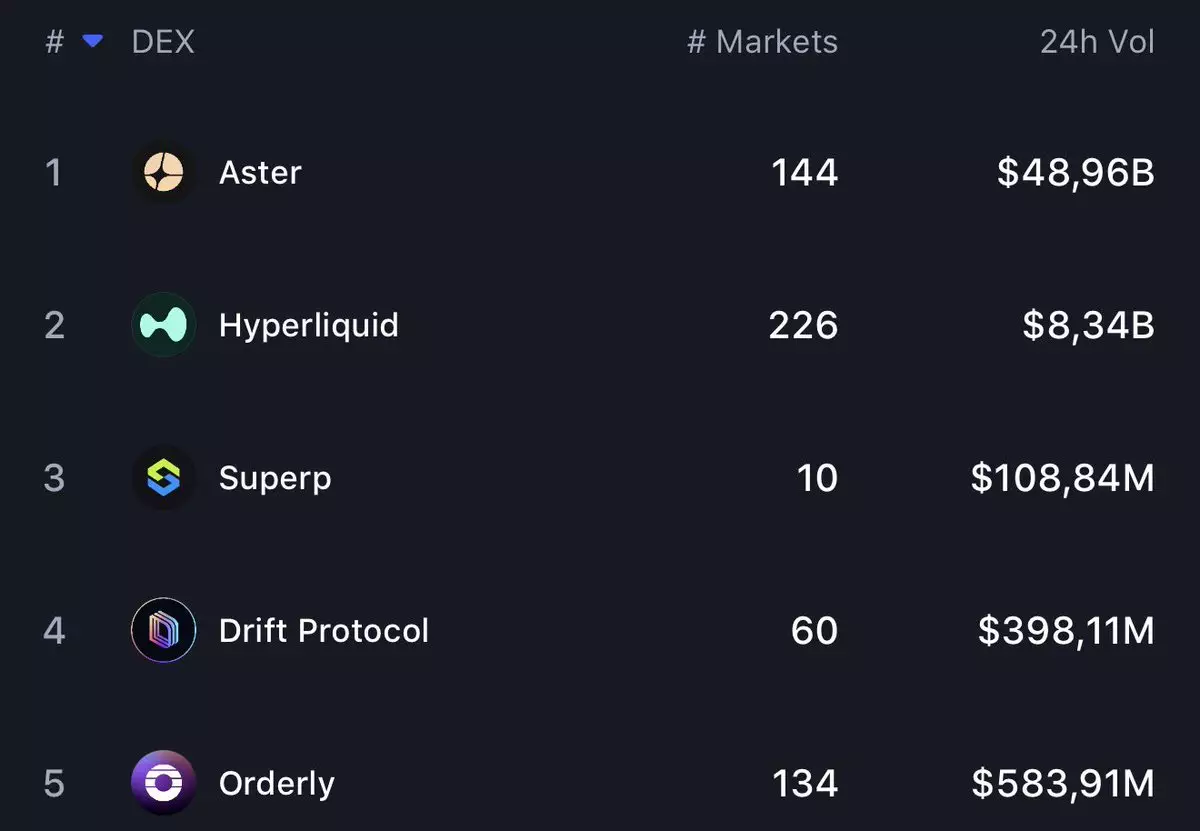Click Orderly's $583,91M volume value

1062,783
